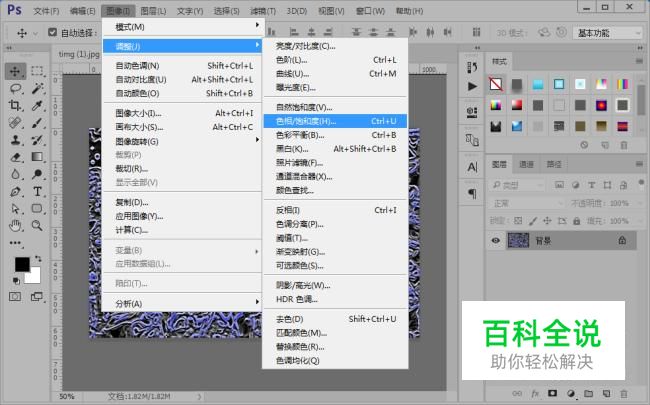Select the Background layer thumbnail
Screen dimensions: 650x405
[518, 240]
